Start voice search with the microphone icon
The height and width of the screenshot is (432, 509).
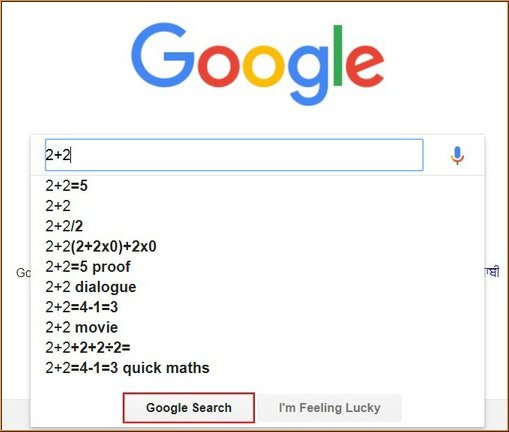457,156
